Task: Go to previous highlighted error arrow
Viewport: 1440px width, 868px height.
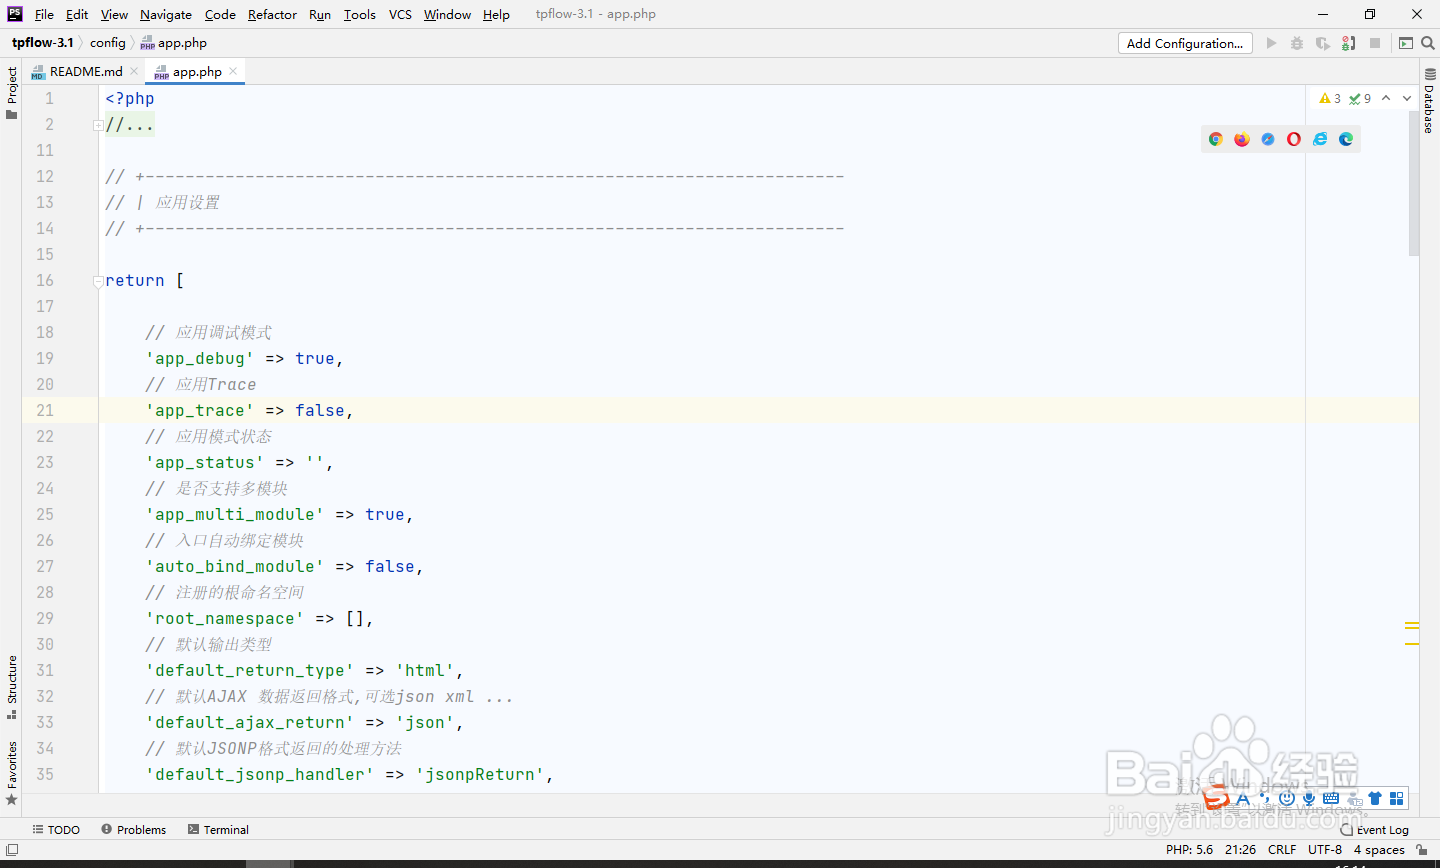Action: (x=1386, y=98)
